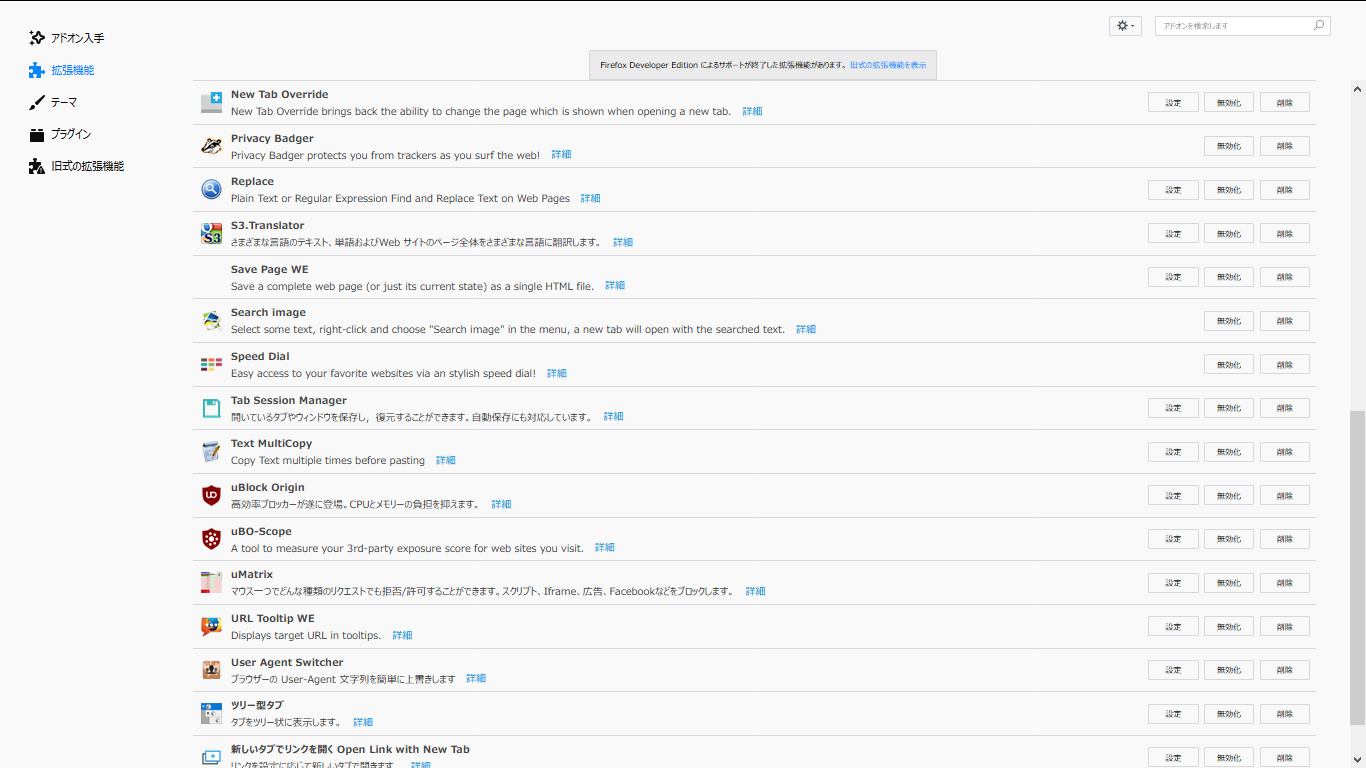
Task: Open 設定 for Tab Session Manager
Action: tap(1173, 408)
